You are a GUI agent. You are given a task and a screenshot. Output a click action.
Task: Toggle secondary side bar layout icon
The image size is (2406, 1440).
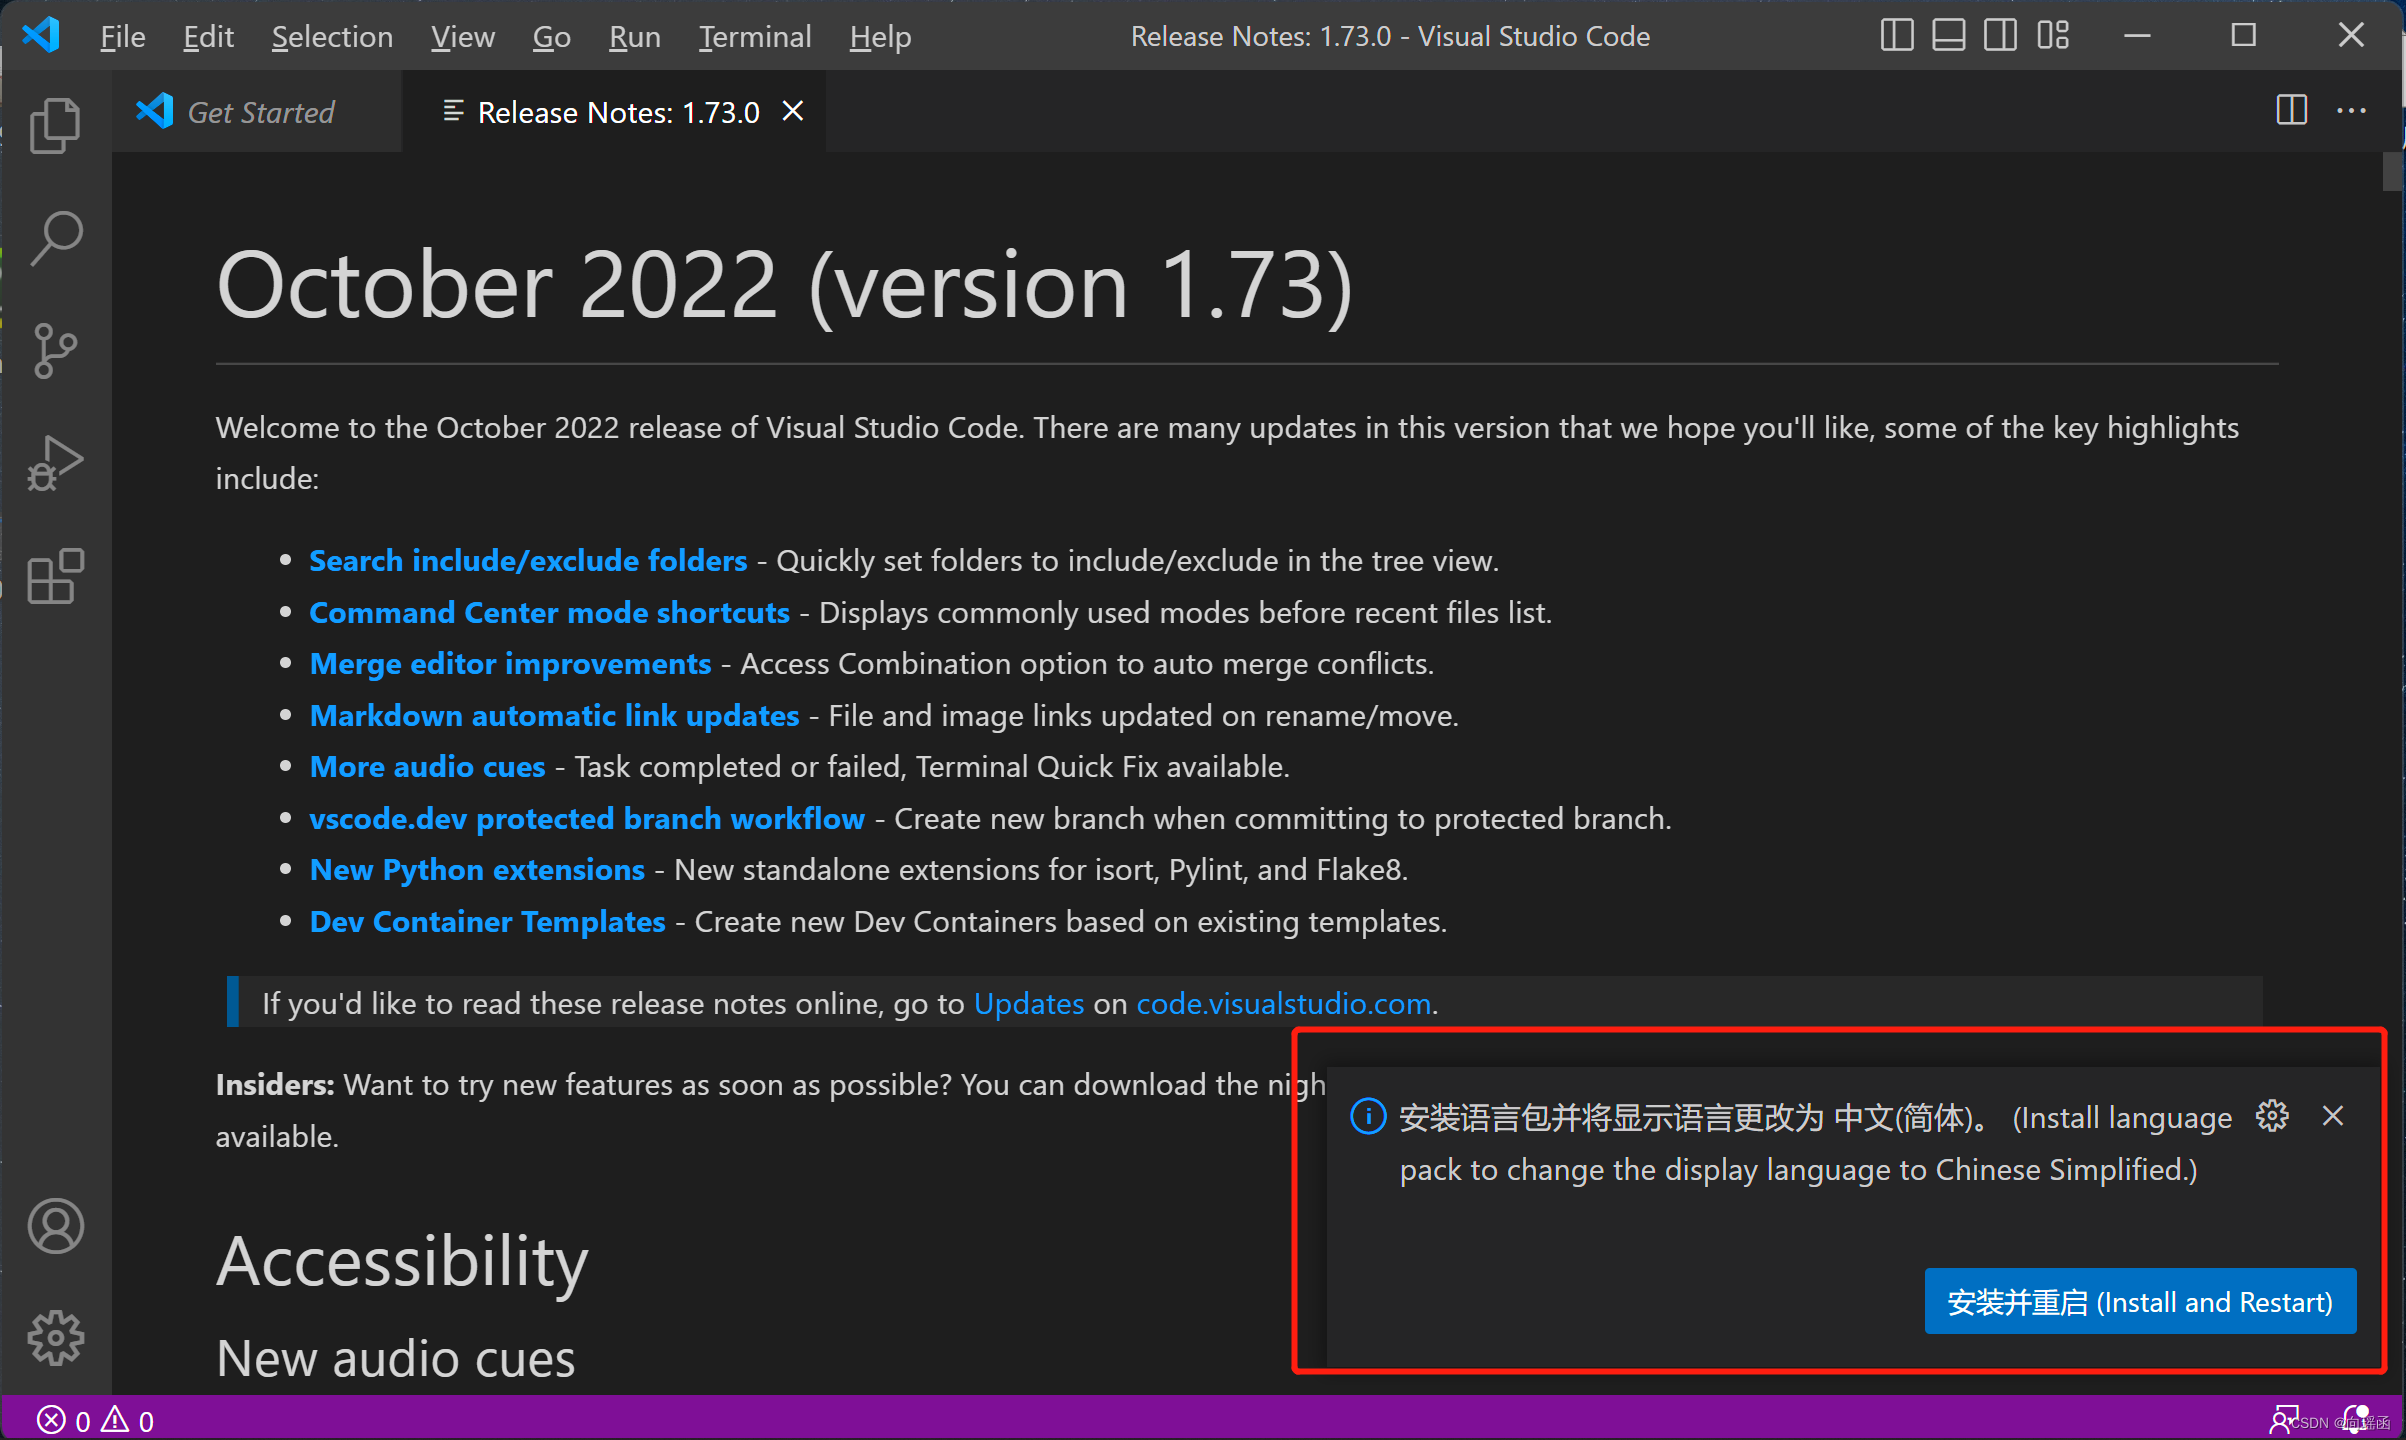coord(2000,36)
